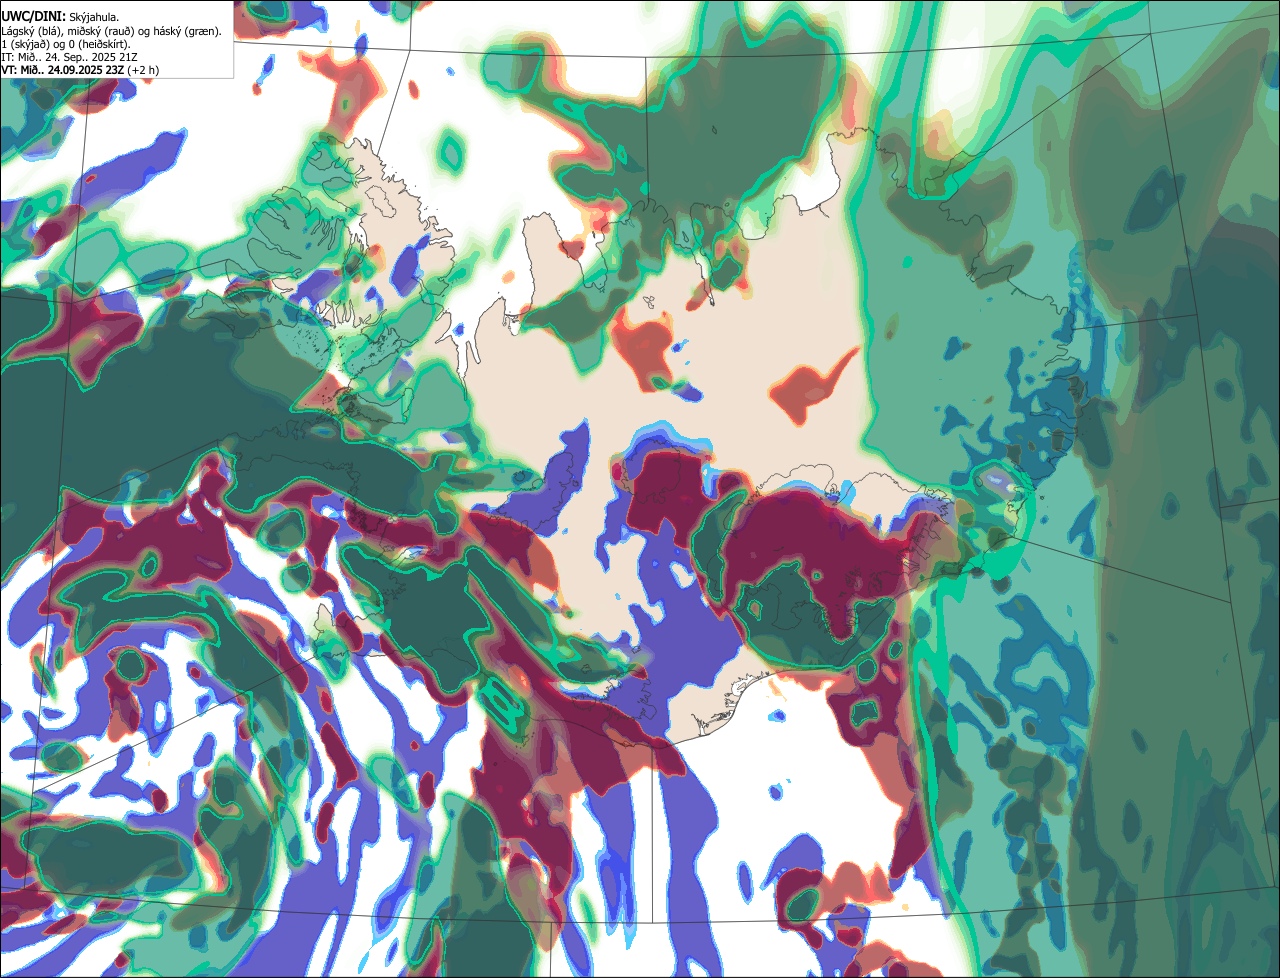Click the 'UWC/DINI:' bold title text
This screenshot has width=1280, height=978.
[34, 17]
